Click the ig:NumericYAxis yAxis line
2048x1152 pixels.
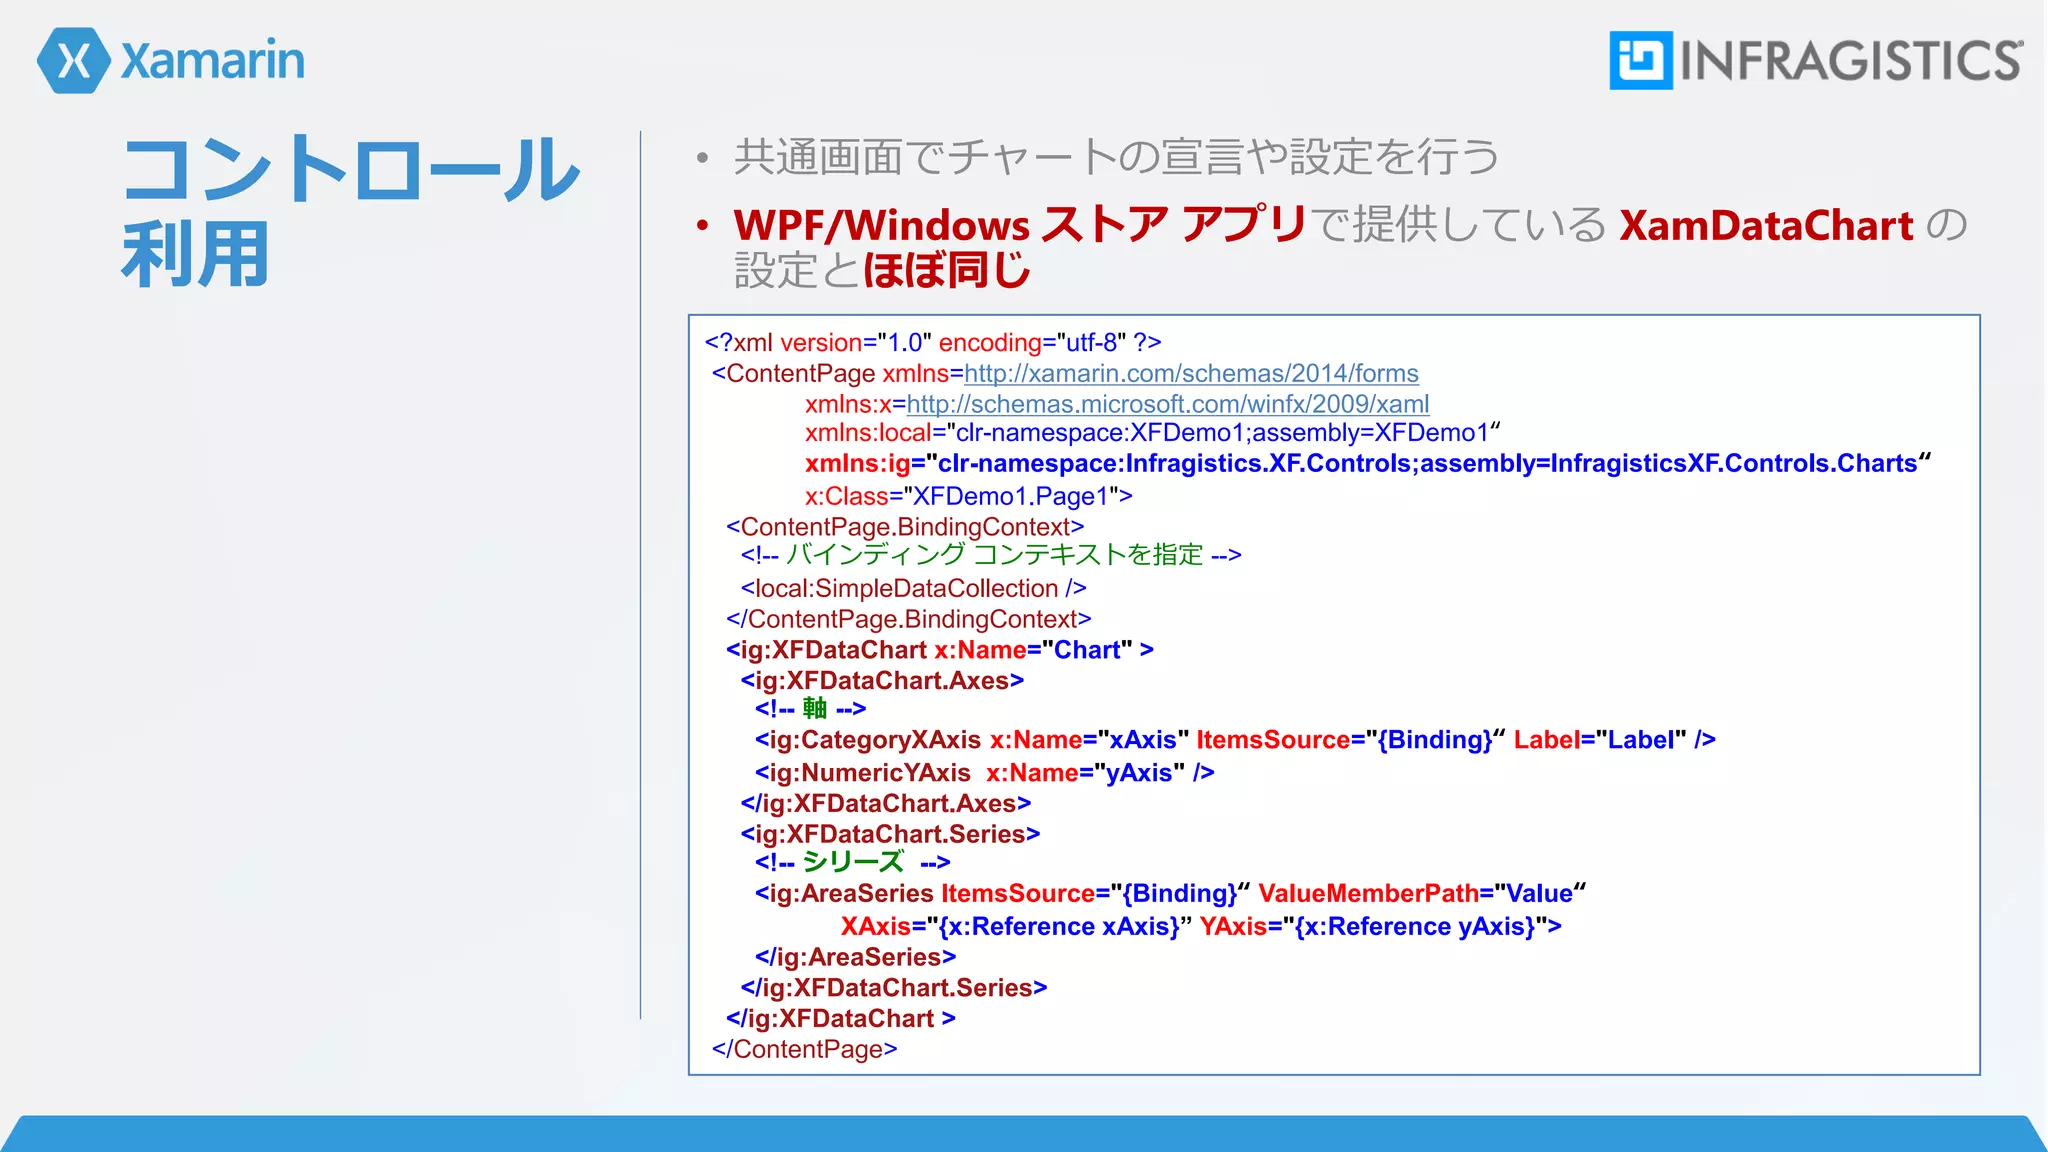985,773
